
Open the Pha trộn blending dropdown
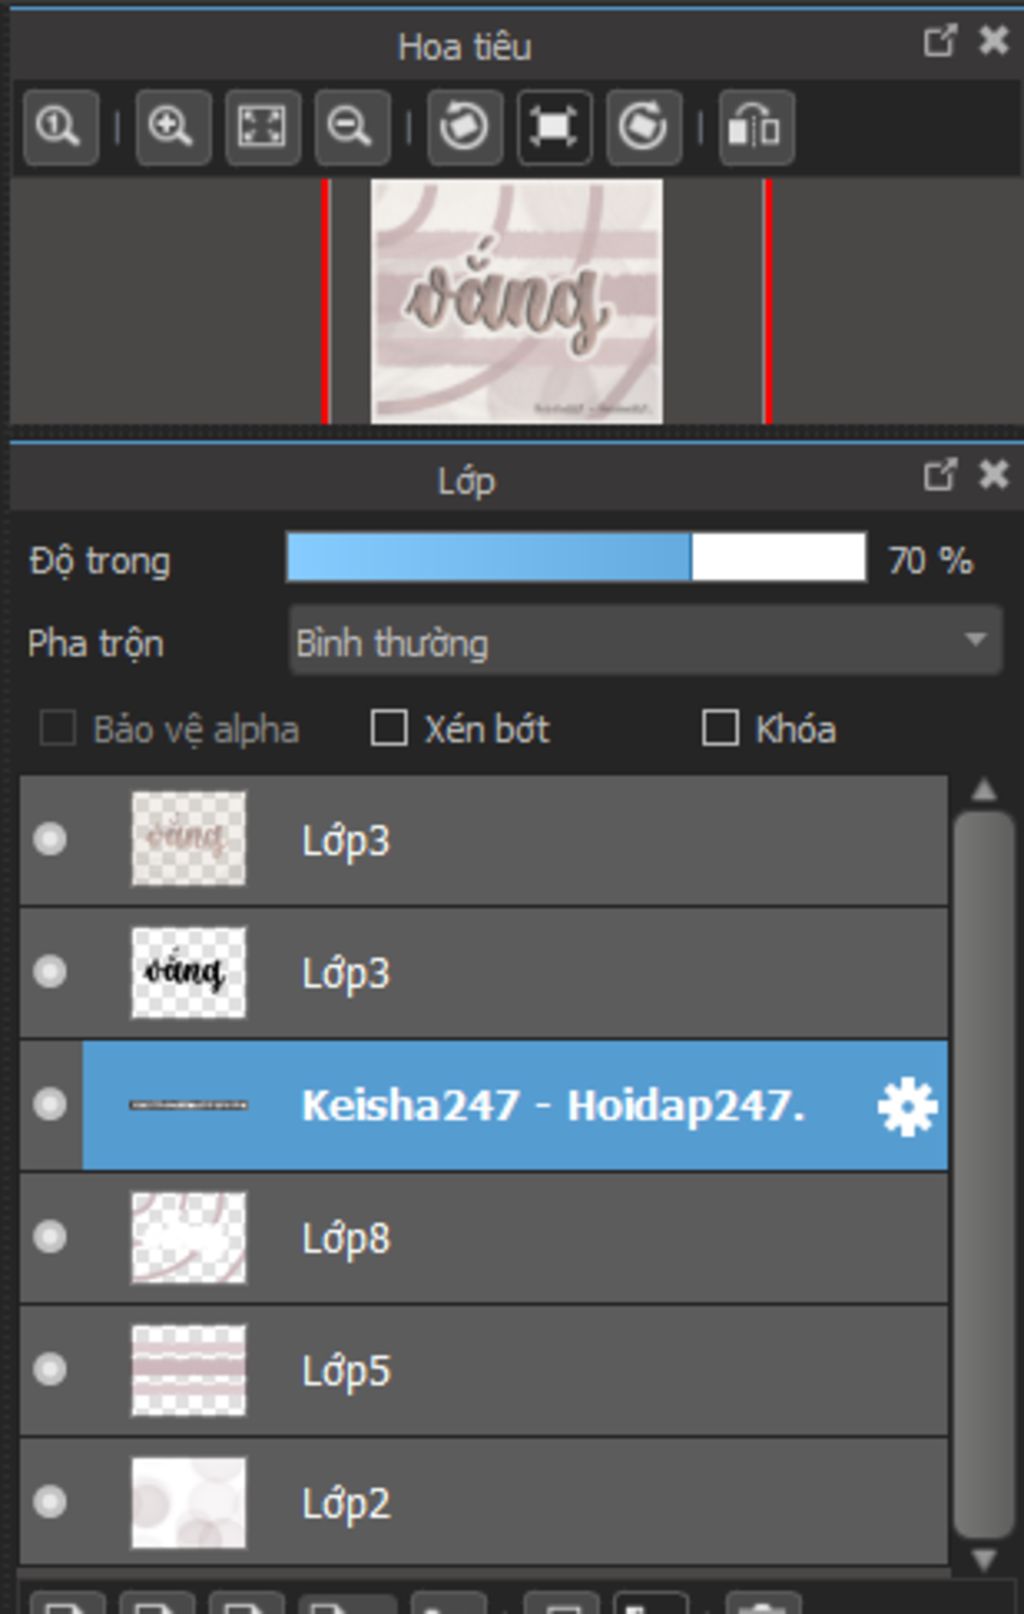pyautogui.click(x=645, y=641)
